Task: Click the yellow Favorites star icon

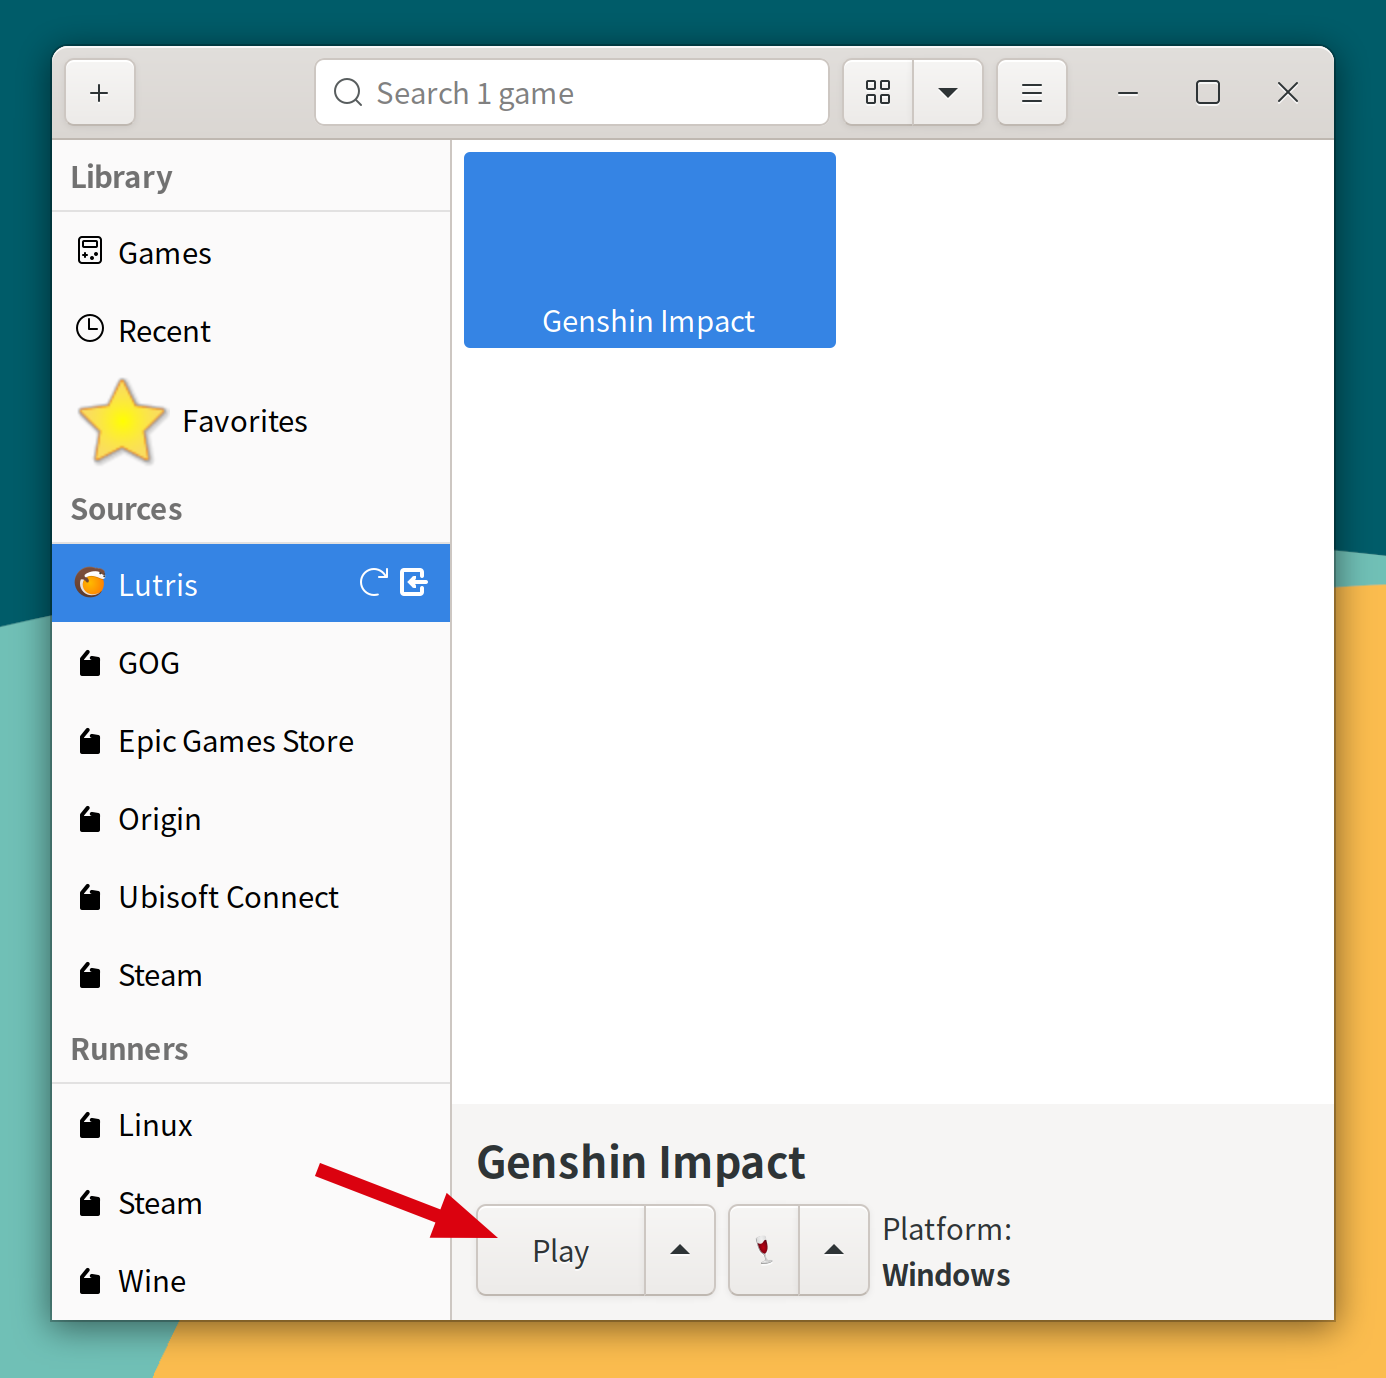Action: coord(122,421)
